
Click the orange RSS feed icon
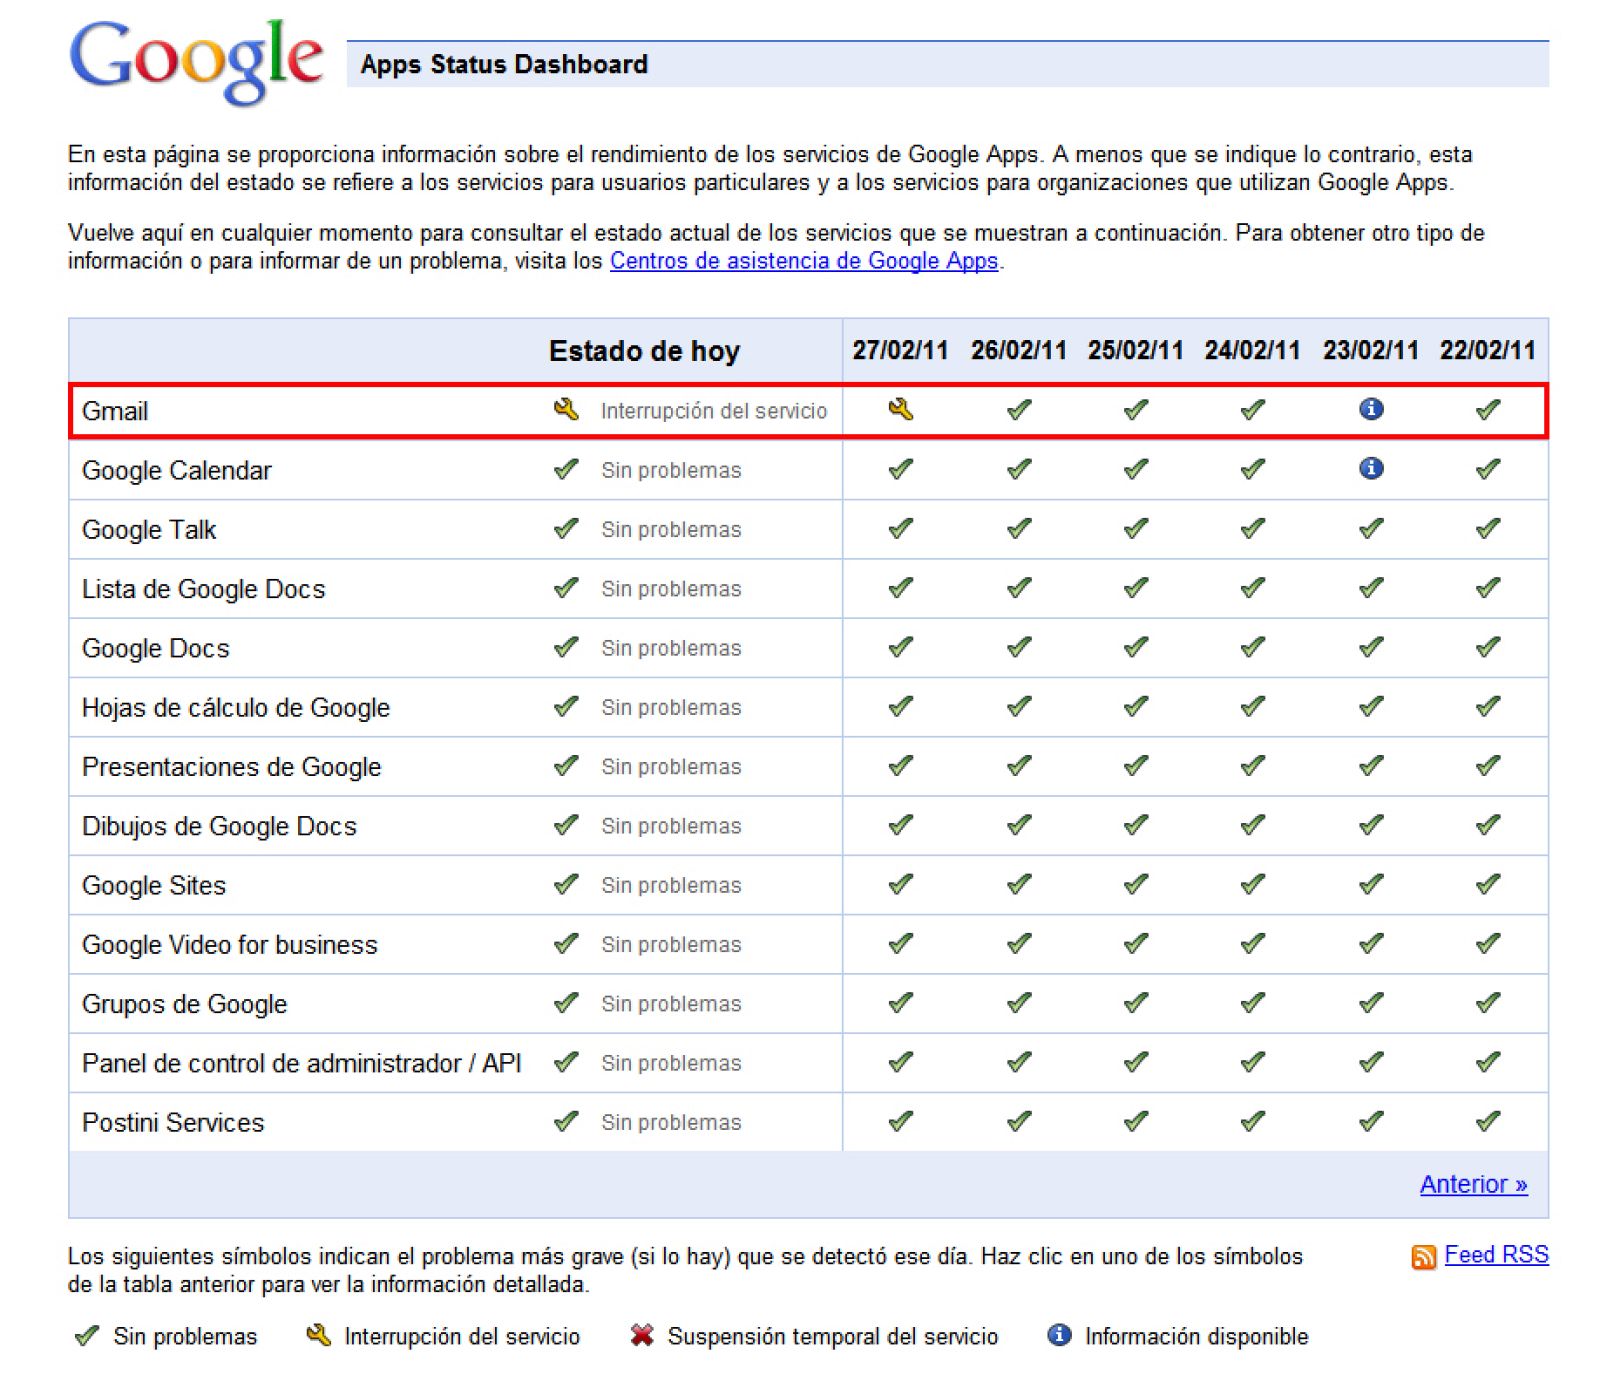[1424, 1255]
